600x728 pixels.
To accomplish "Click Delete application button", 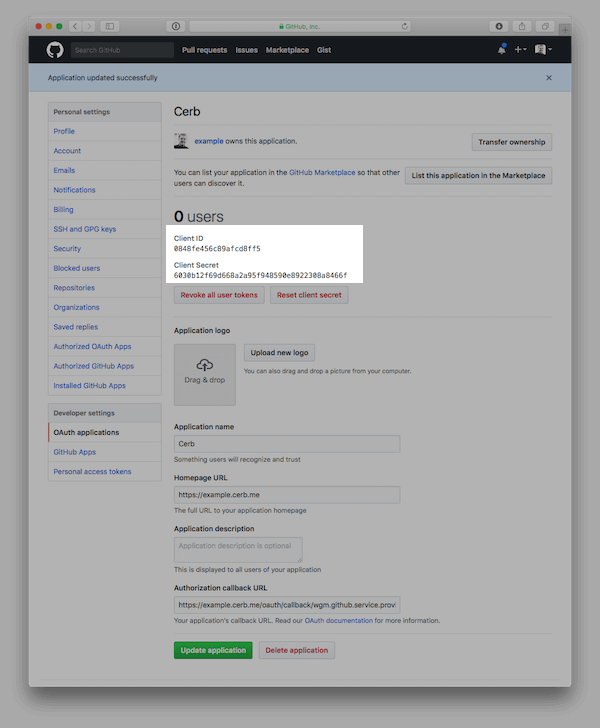I will click(x=297, y=650).
